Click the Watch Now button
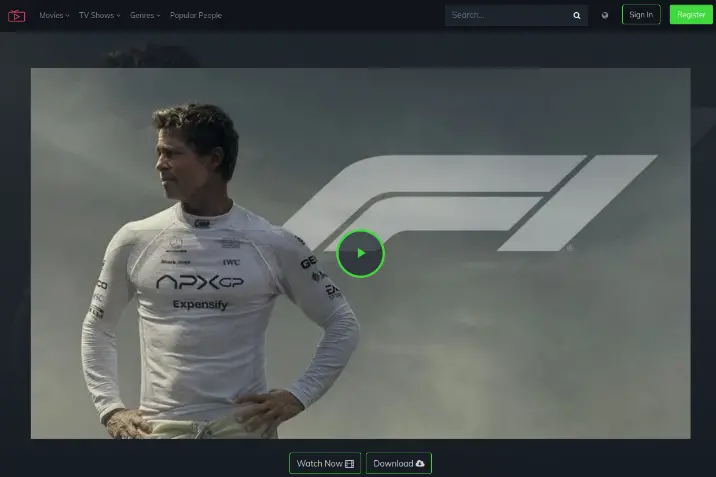 coord(325,463)
